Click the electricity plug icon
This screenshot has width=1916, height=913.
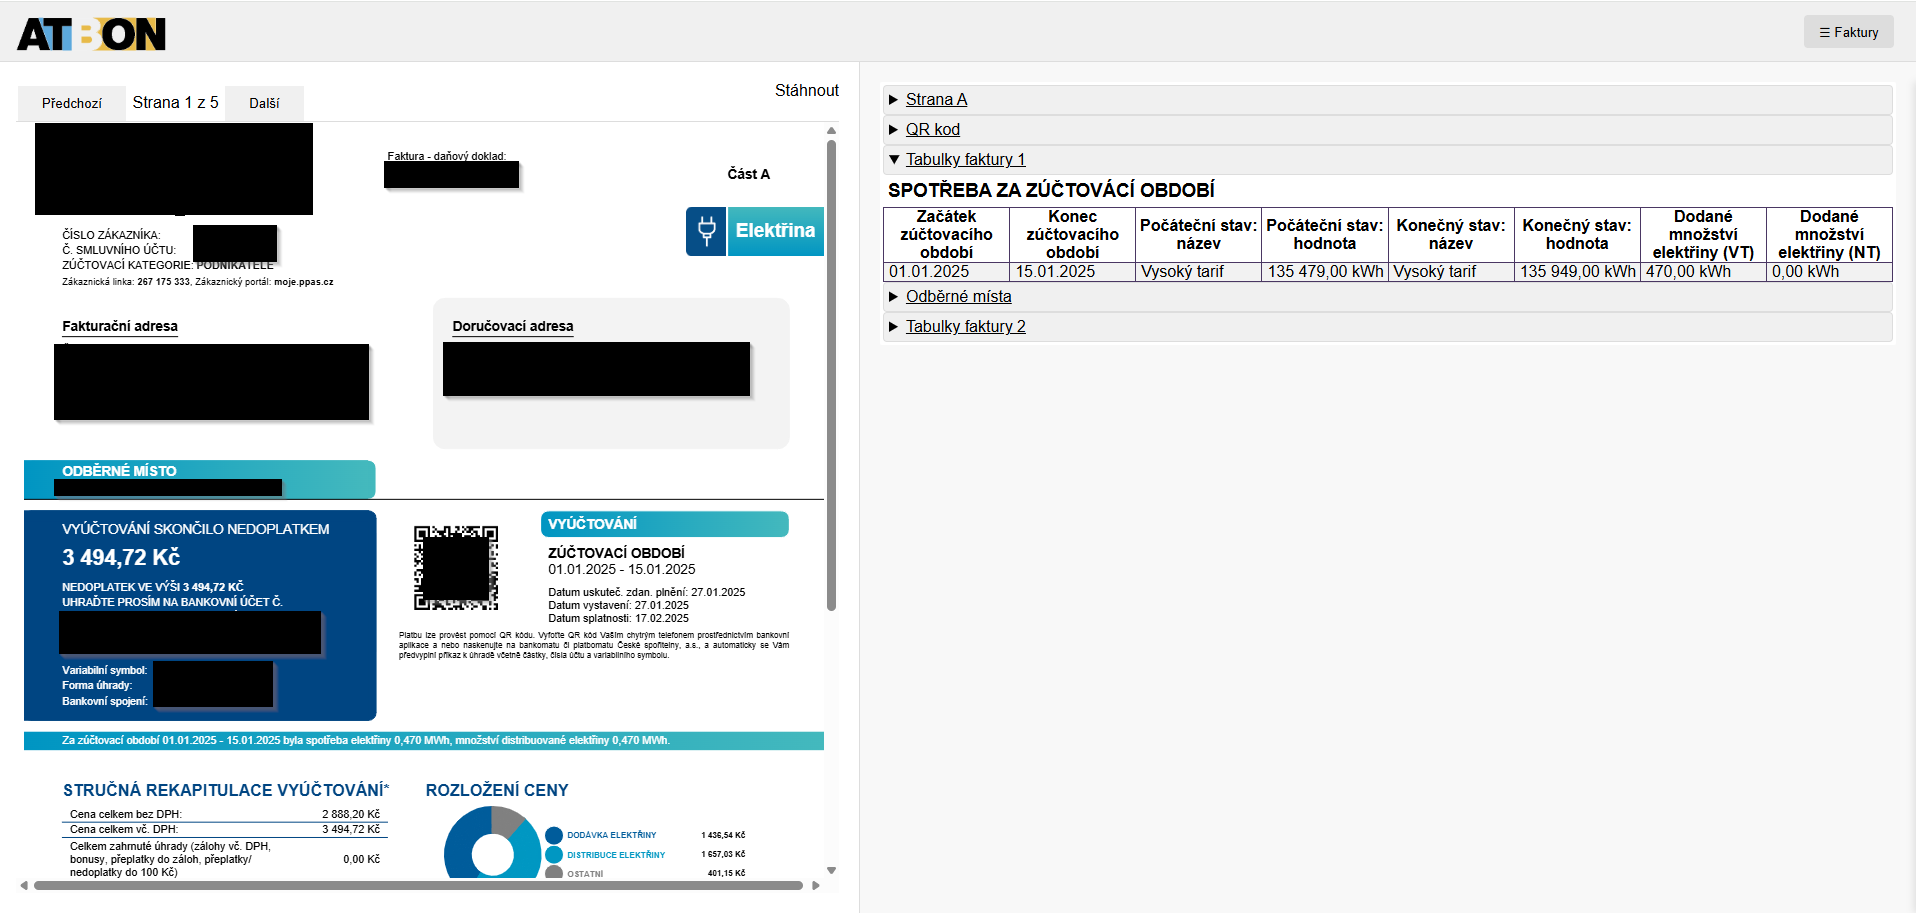coord(706,231)
